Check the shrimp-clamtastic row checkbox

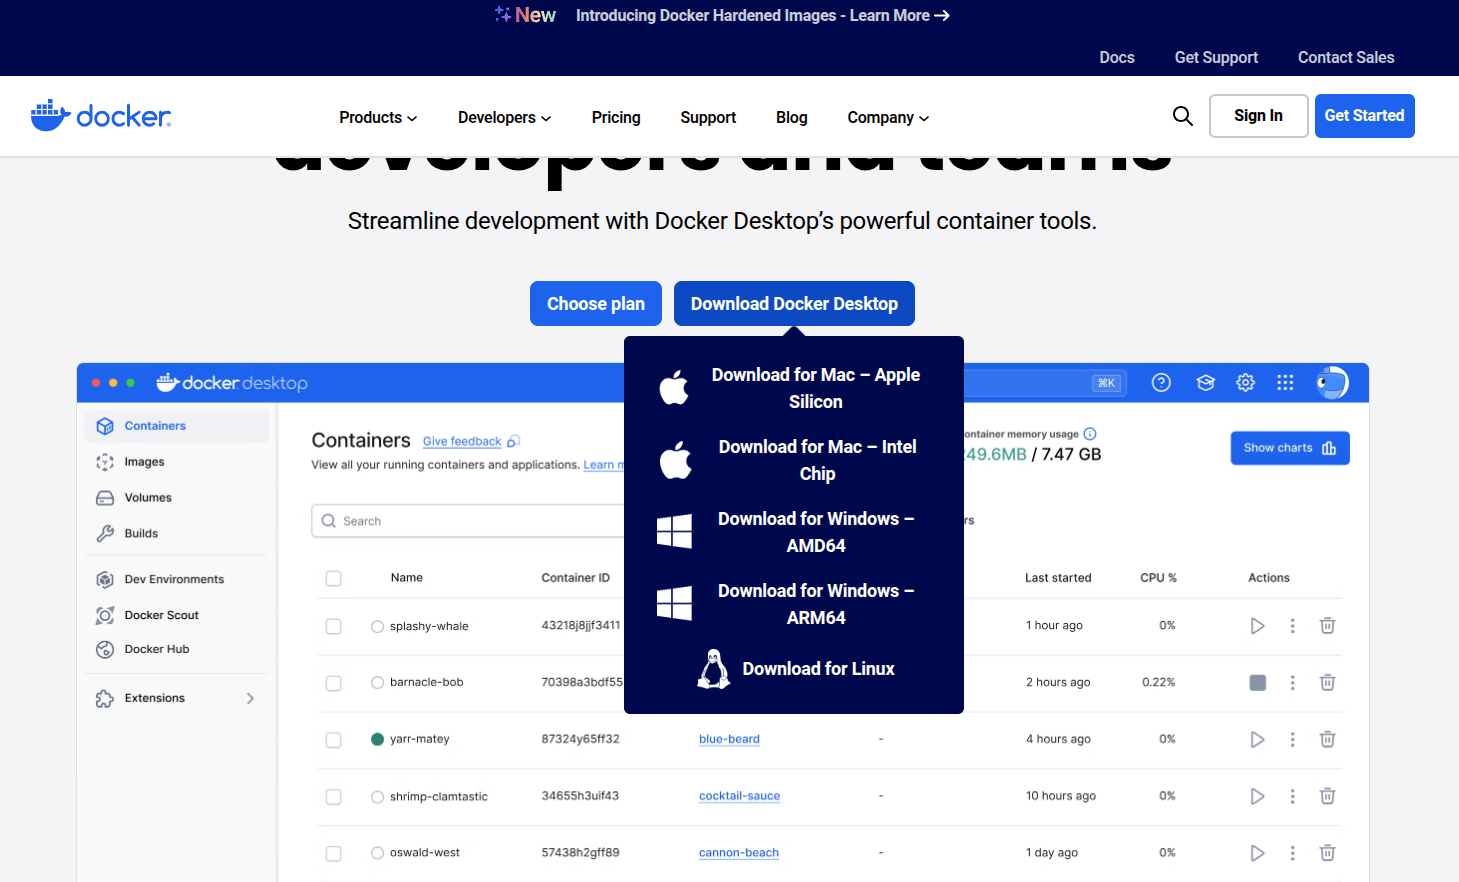(x=334, y=797)
